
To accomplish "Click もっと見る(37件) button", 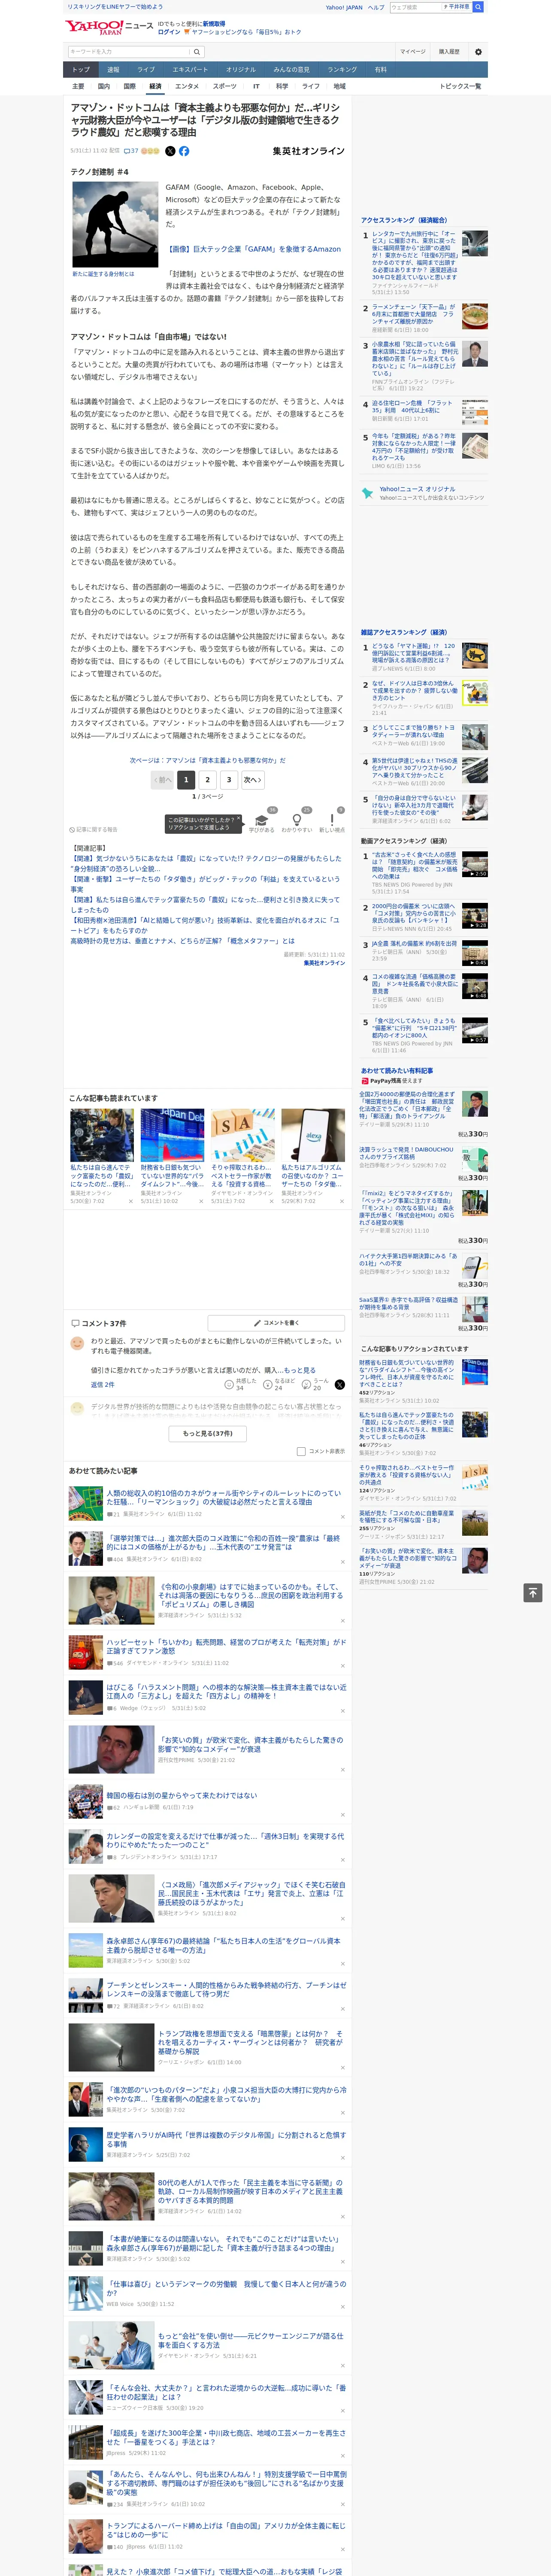I will point(208,1433).
